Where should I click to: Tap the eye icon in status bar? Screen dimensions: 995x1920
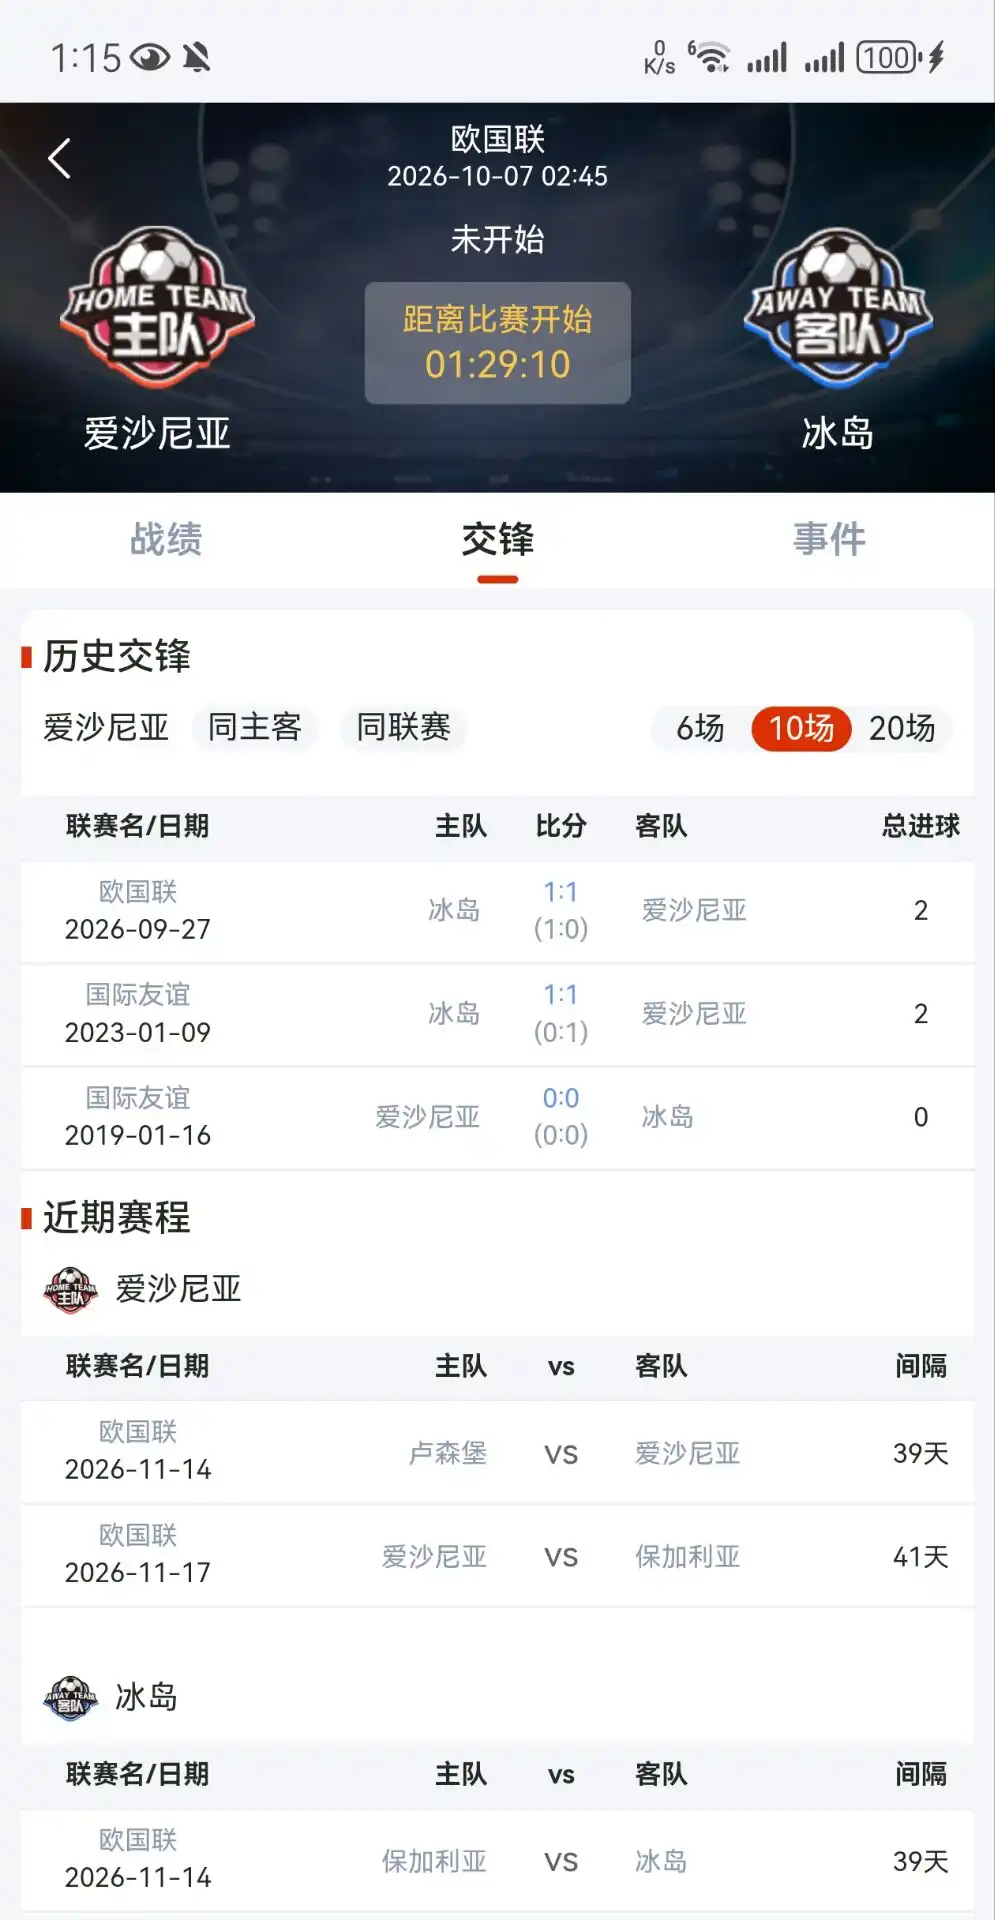pos(150,58)
